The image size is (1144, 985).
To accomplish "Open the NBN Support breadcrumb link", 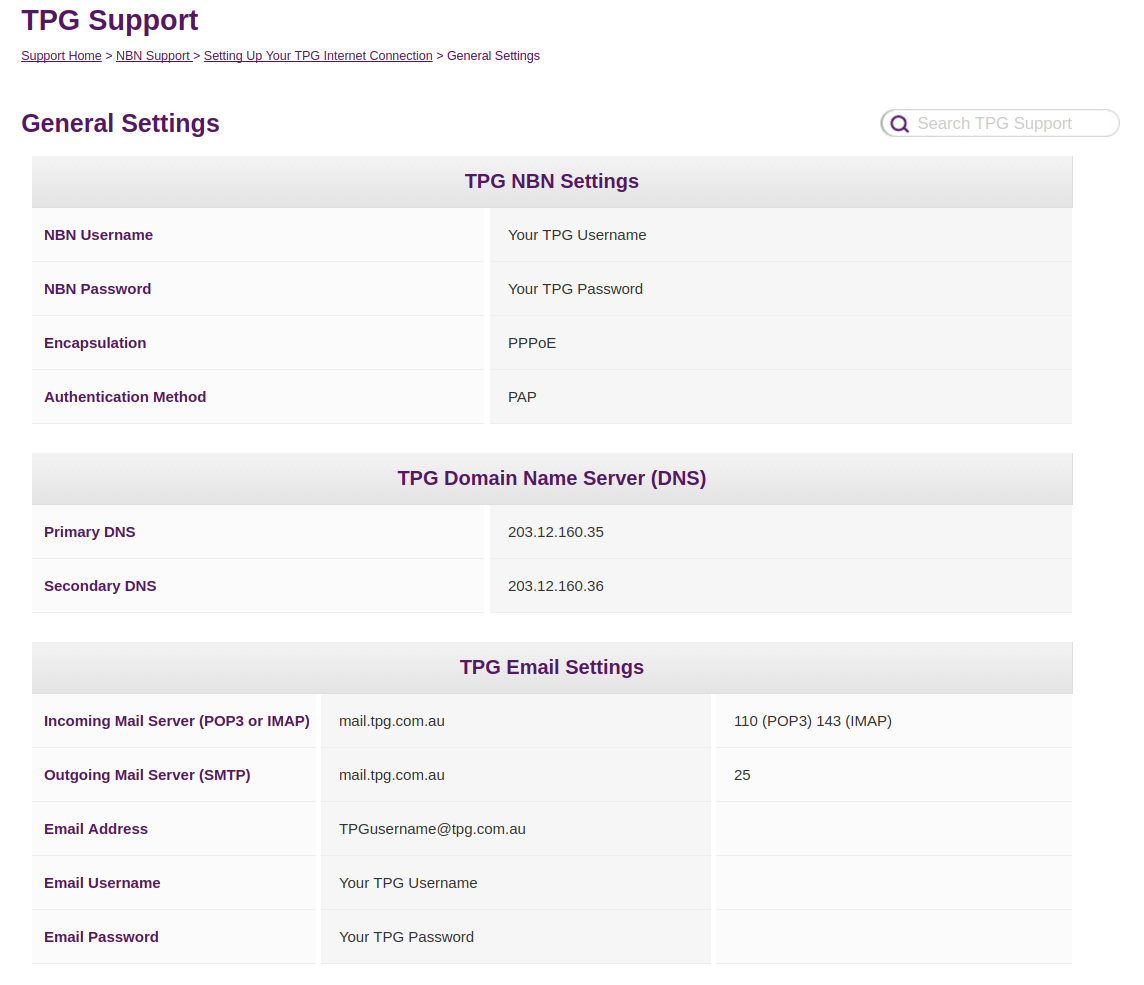I will point(153,56).
